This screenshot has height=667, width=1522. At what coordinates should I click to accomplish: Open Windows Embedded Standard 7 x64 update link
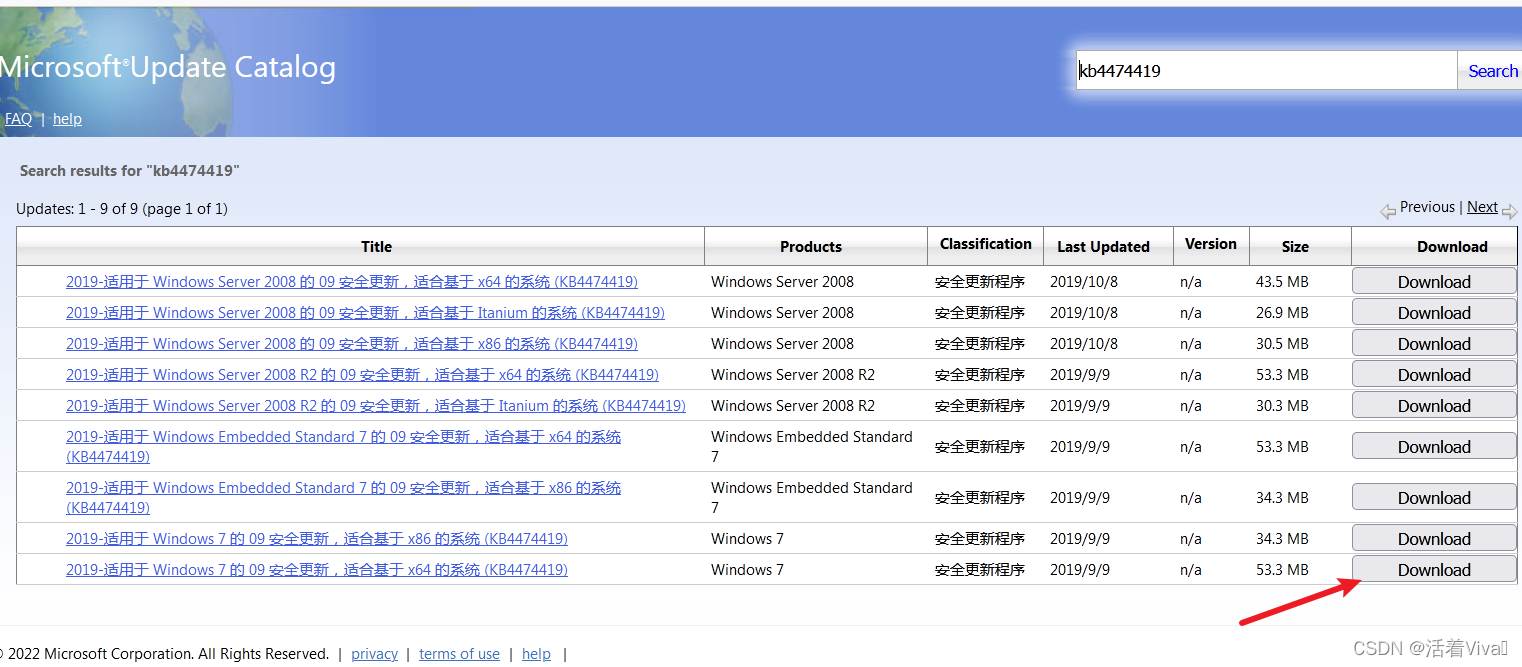click(343, 447)
